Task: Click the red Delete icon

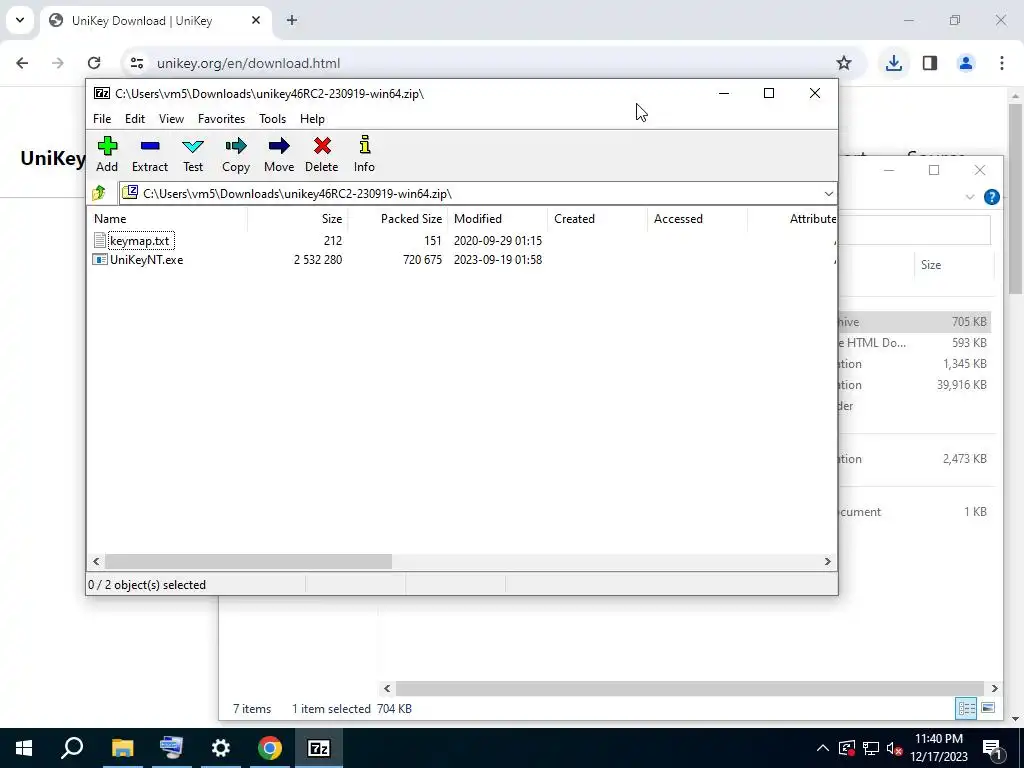Action: coord(321,155)
